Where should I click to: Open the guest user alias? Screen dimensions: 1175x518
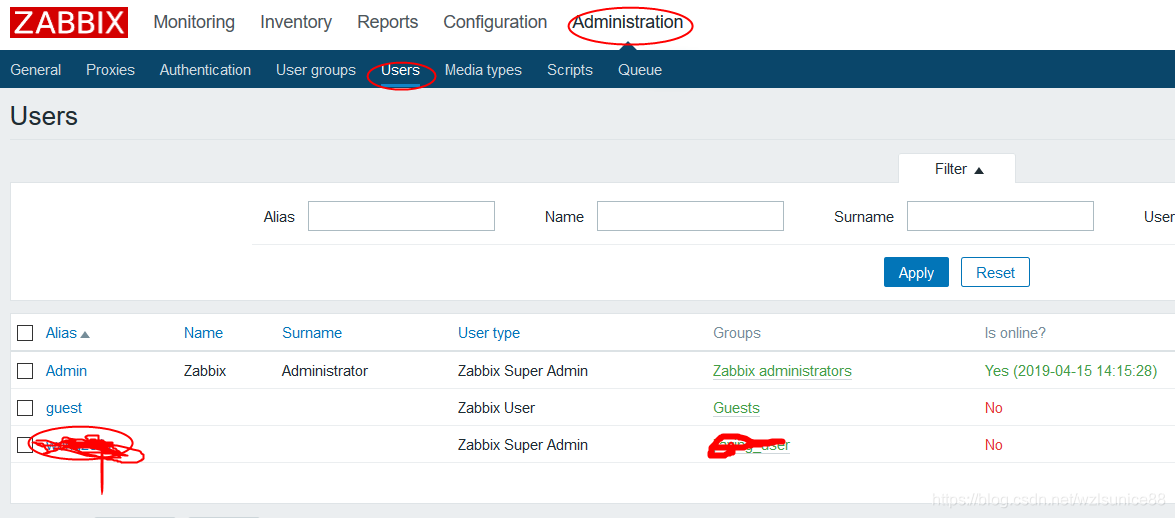click(x=64, y=408)
